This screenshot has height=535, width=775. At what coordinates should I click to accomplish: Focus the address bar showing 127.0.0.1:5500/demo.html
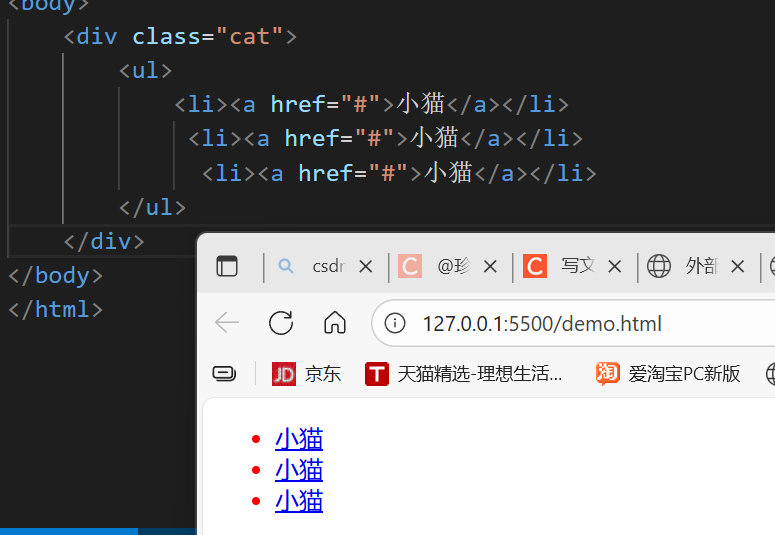[573, 323]
